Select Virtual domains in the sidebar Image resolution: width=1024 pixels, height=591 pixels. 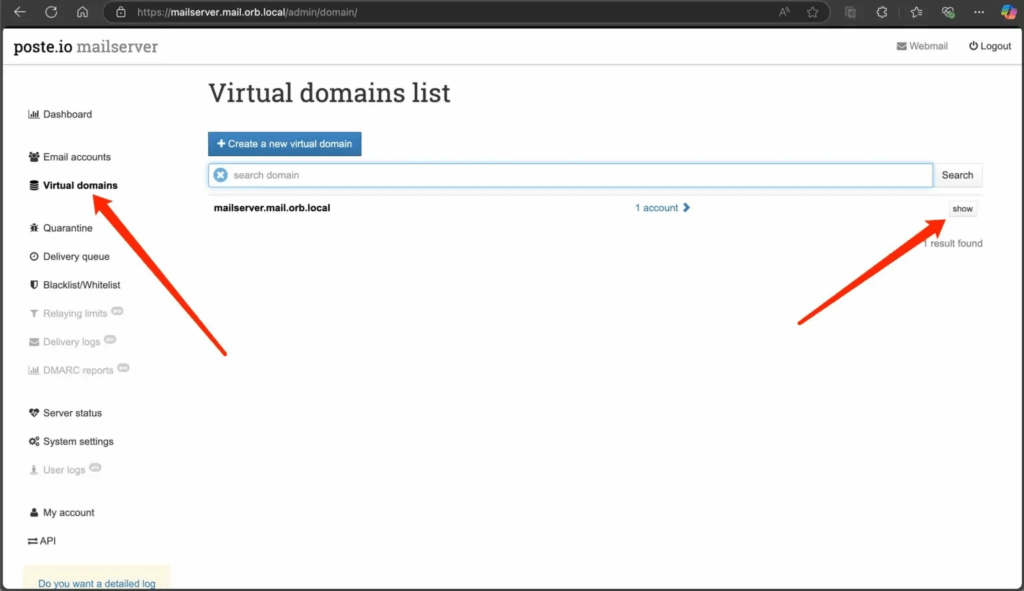[79, 186]
